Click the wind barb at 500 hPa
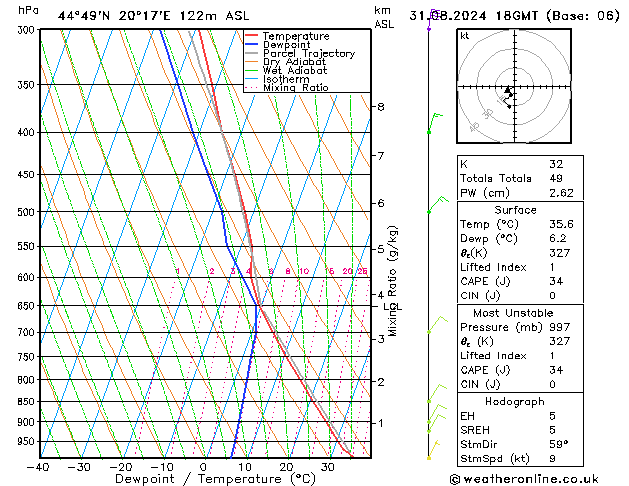This screenshot has width=629, height=486. 435,205
